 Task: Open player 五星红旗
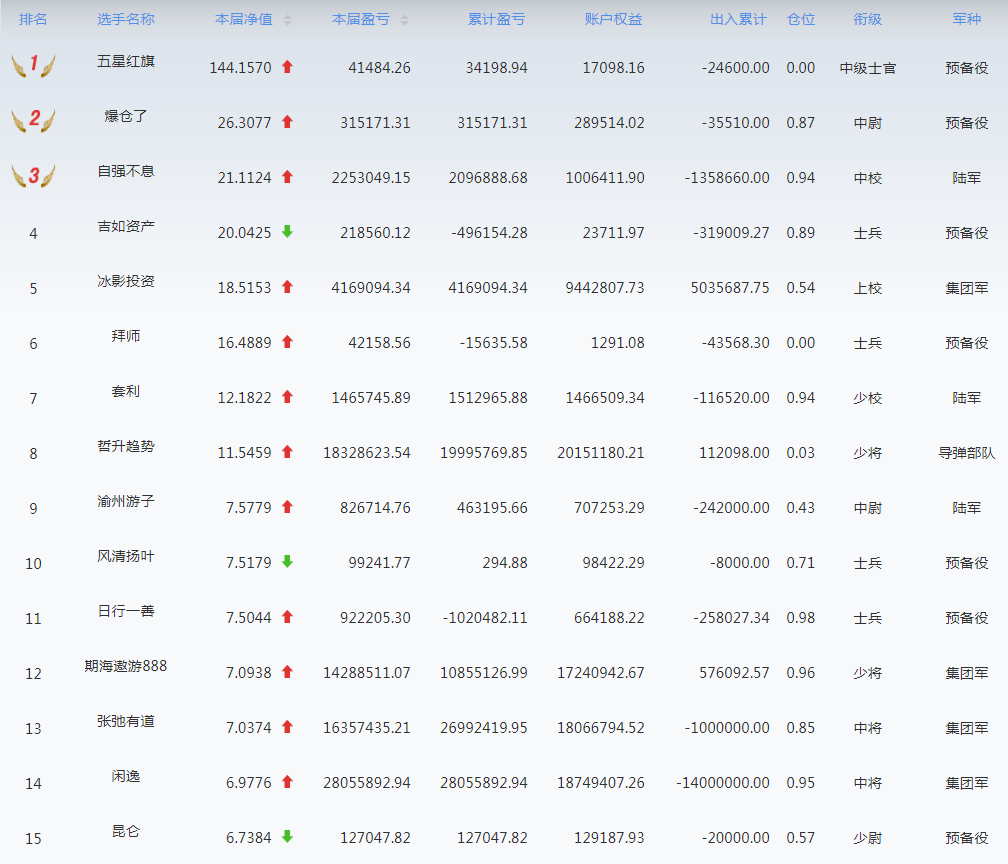click(126, 61)
